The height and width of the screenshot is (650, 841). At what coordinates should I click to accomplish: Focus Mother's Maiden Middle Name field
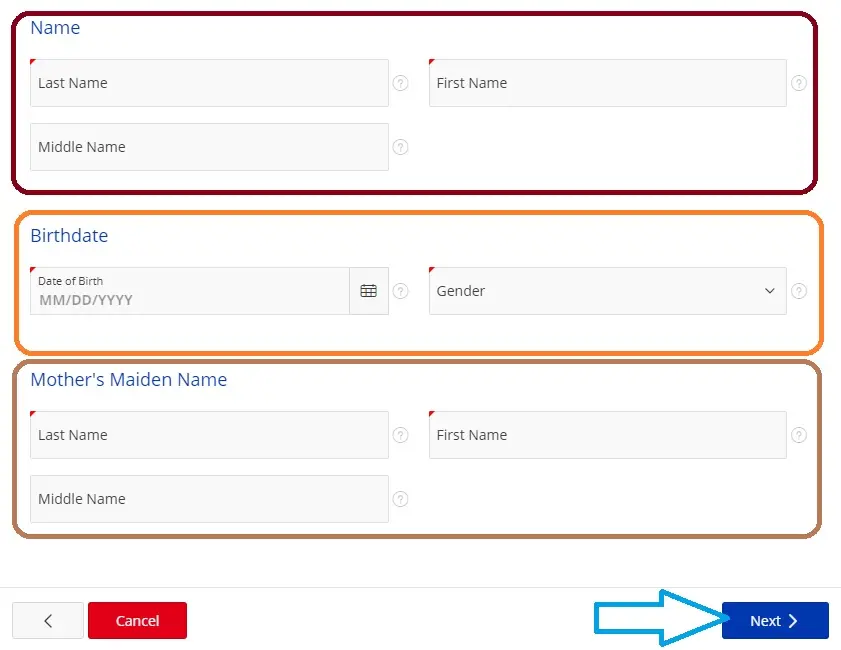tap(209, 499)
